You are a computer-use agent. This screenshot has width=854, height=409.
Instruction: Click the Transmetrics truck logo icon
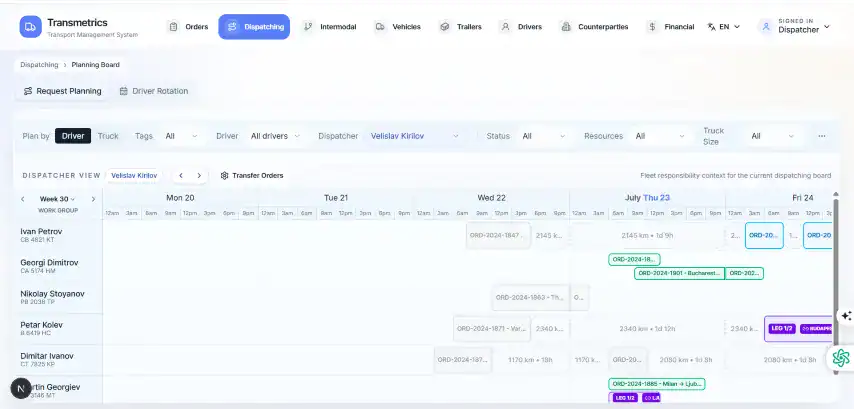[x=30, y=27]
